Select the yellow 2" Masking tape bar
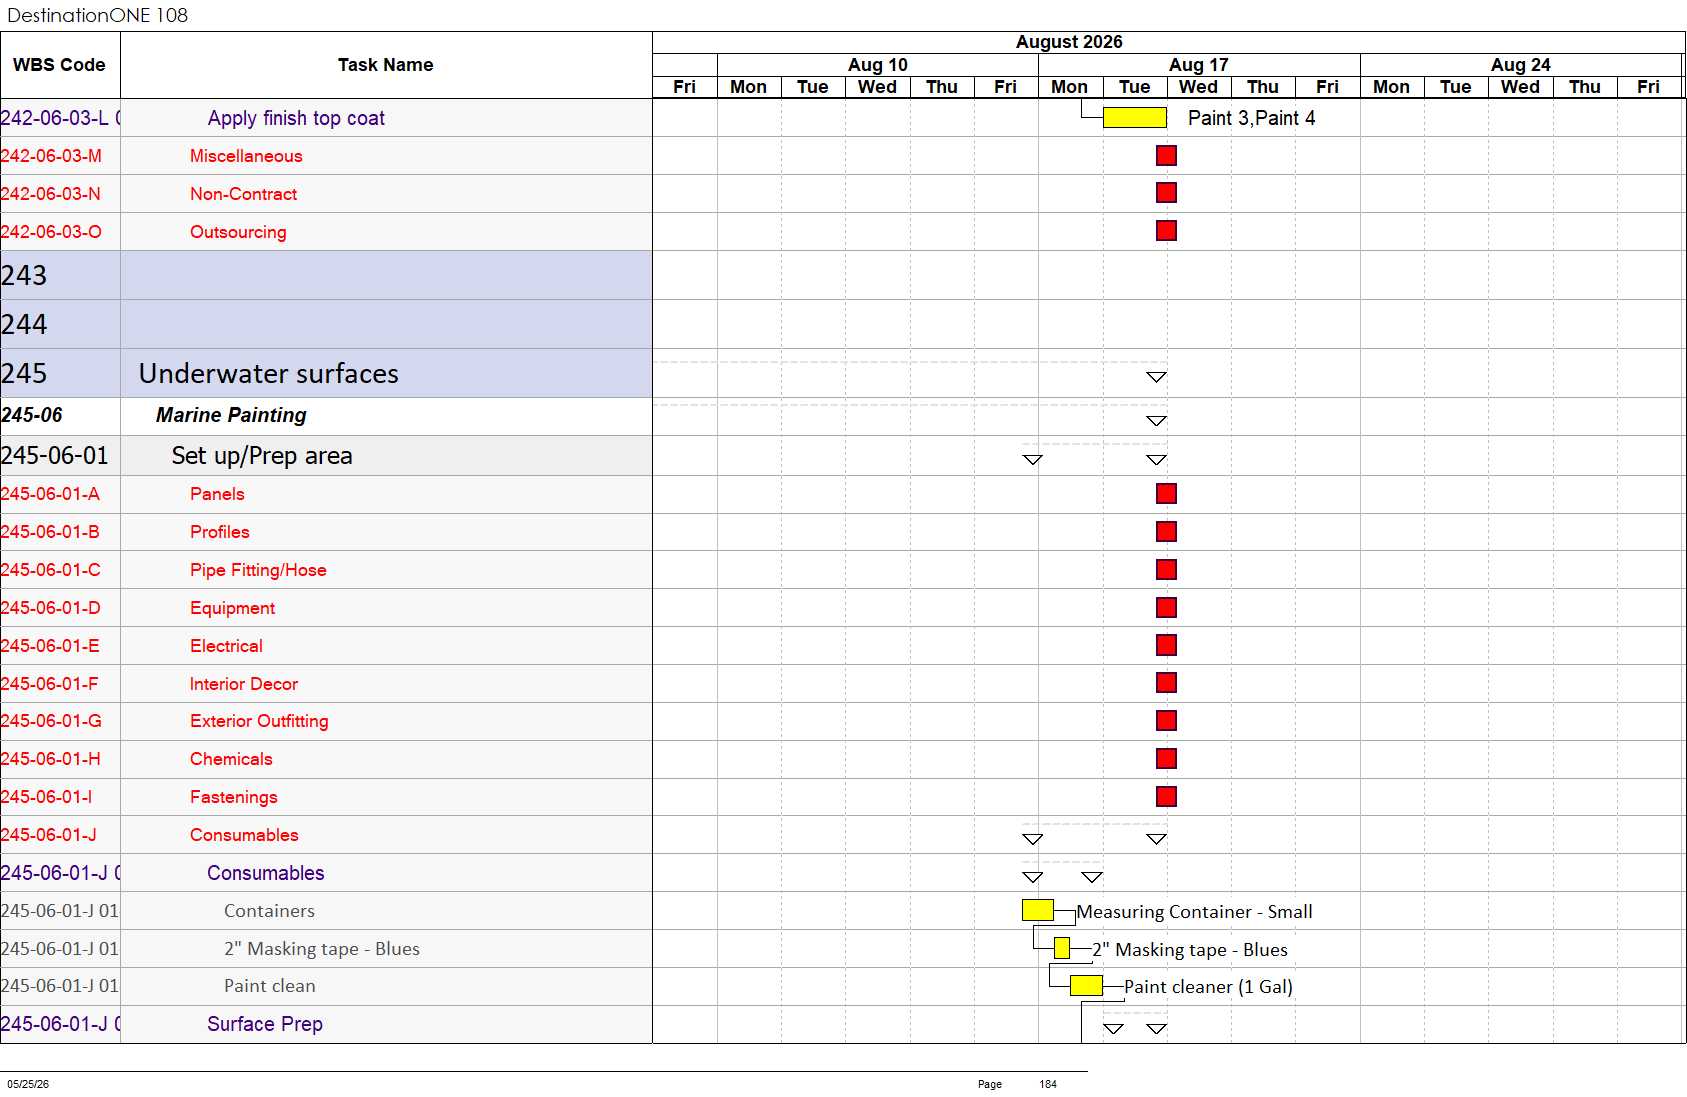 coord(1062,948)
